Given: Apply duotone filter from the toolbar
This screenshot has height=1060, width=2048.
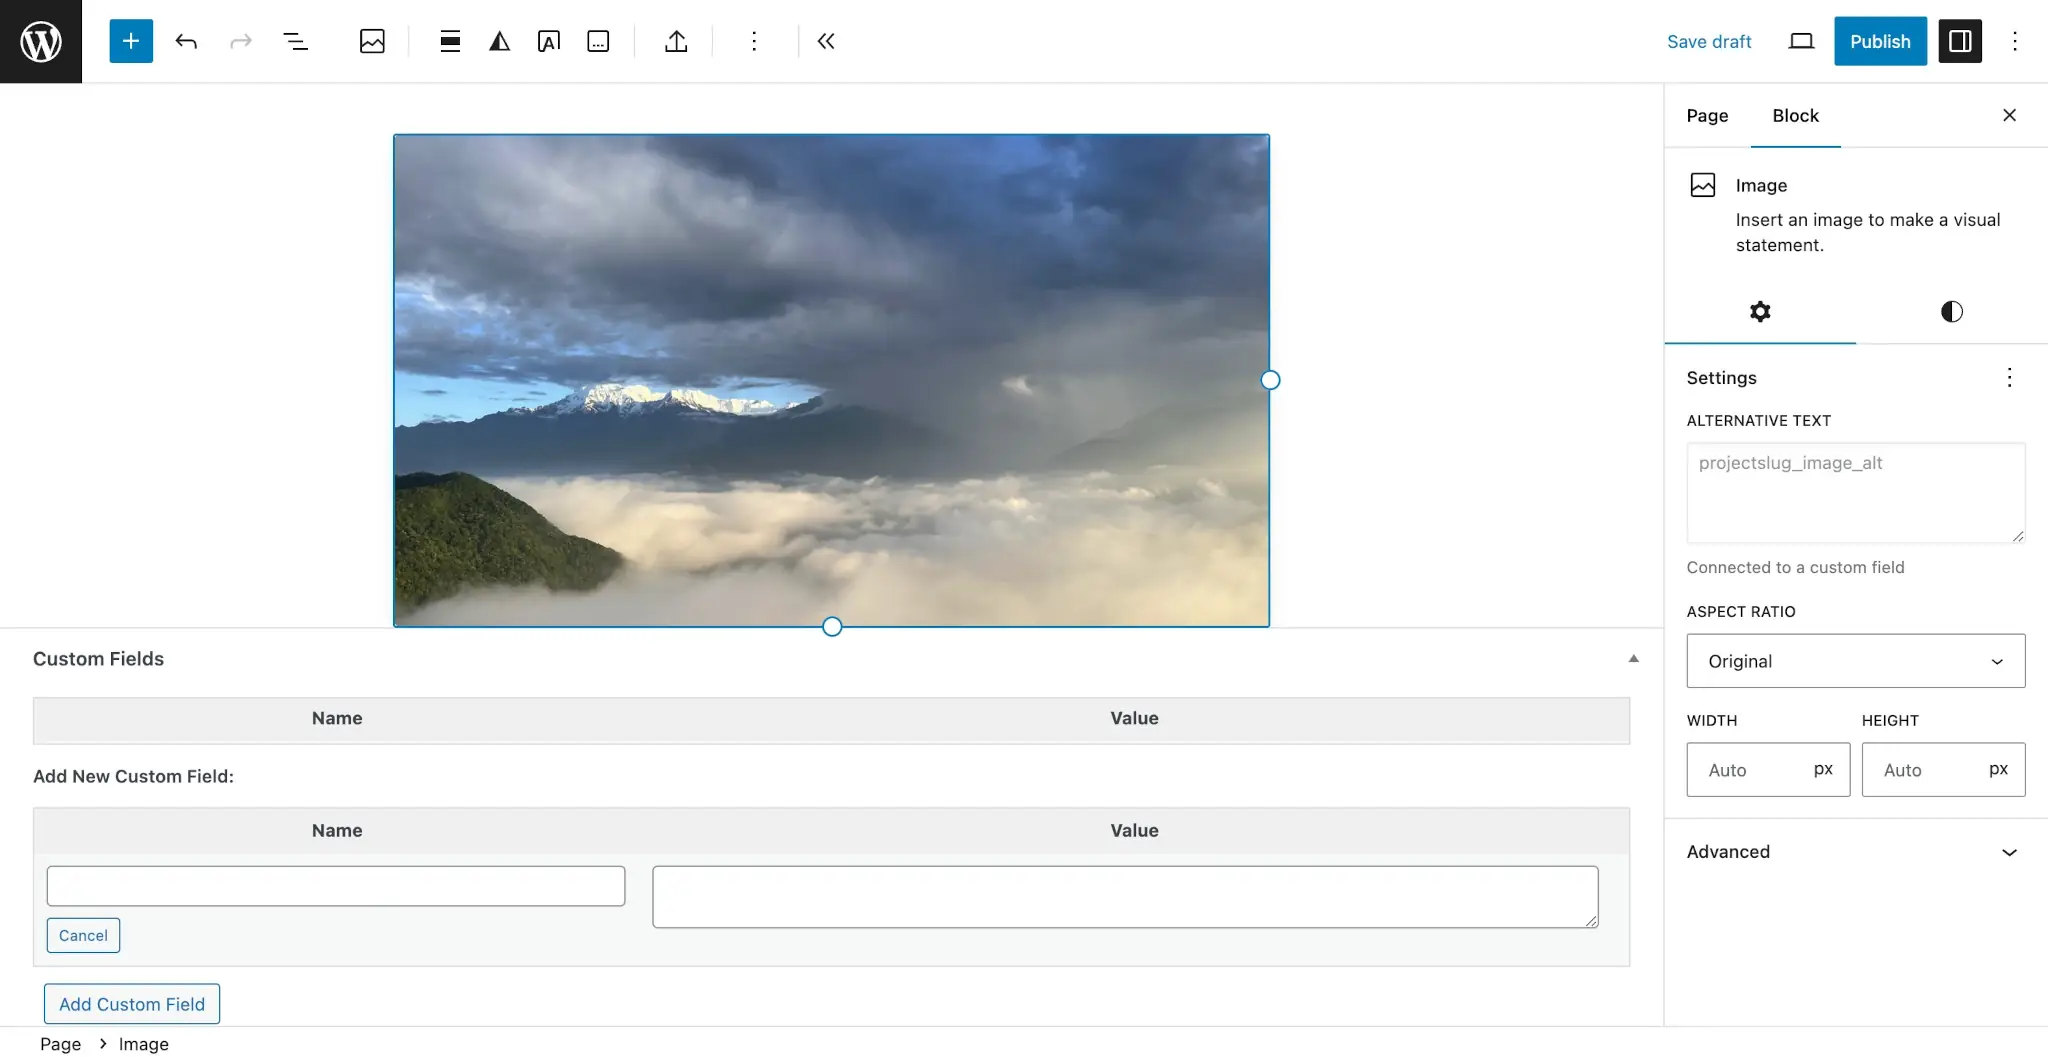Looking at the screenshot, I should click(499, 41).
